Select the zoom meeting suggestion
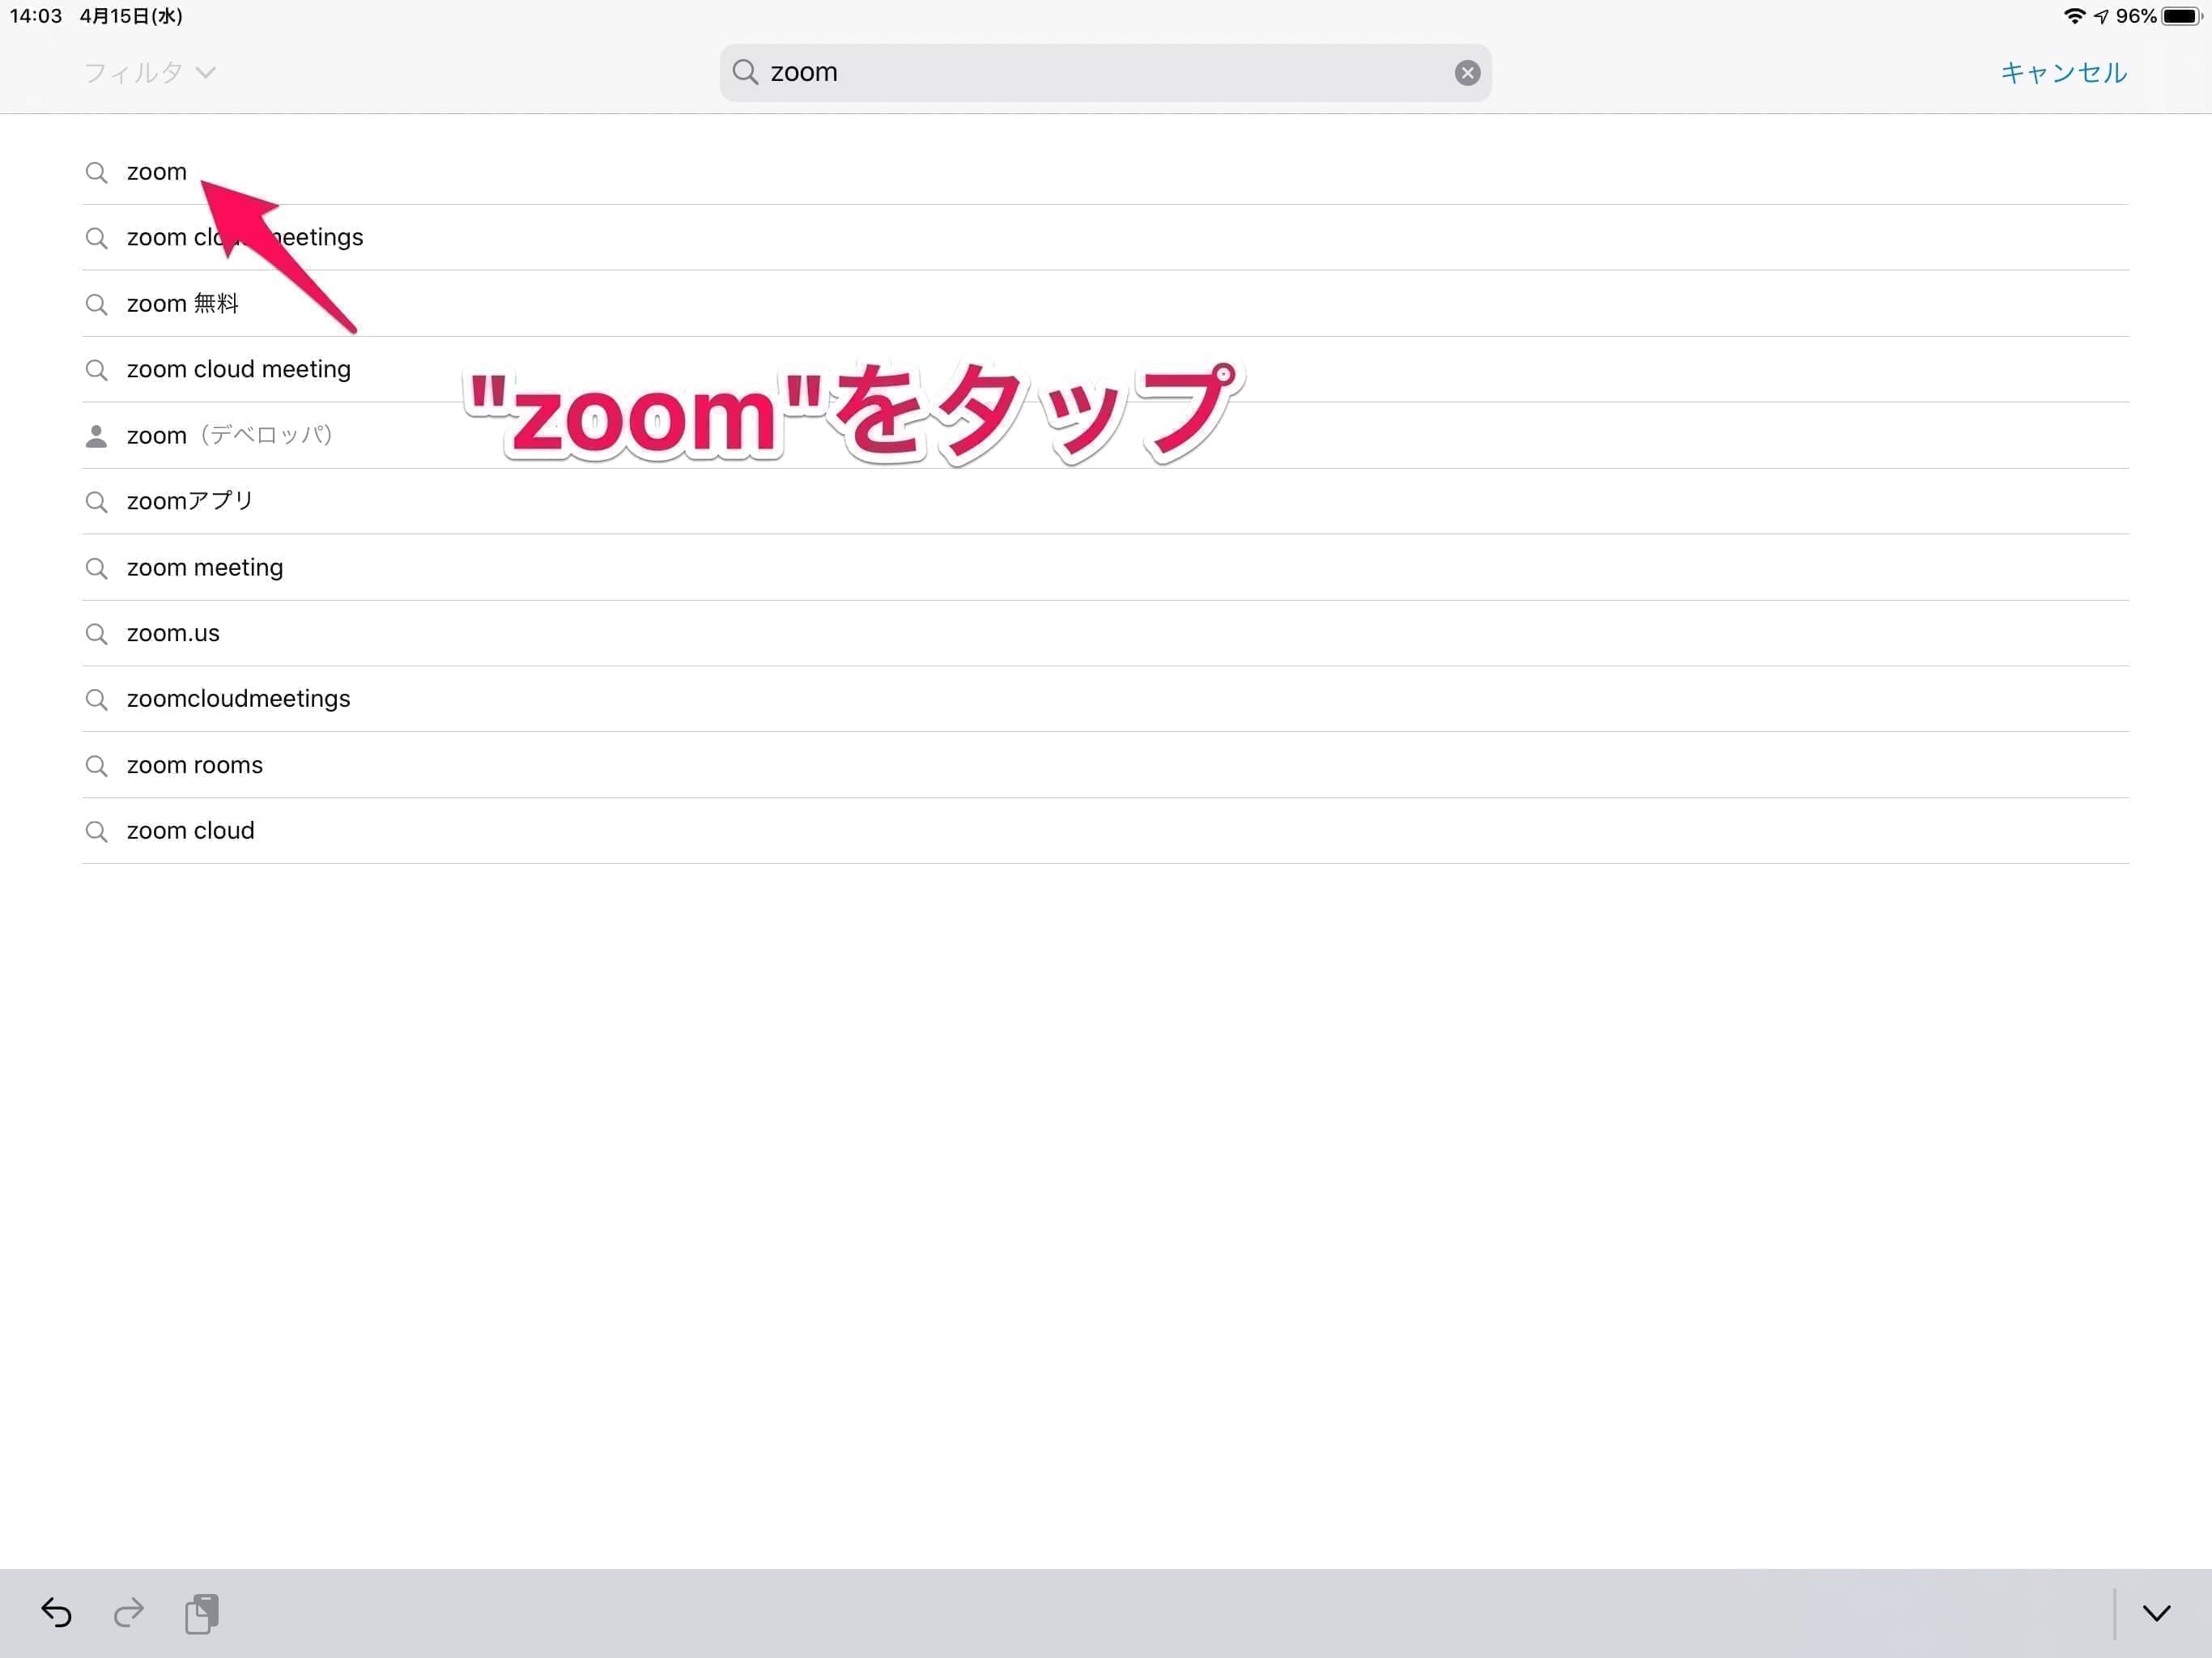Image resolution: width=2212 pixels, height=1658 pixels. tap(204, 567)
